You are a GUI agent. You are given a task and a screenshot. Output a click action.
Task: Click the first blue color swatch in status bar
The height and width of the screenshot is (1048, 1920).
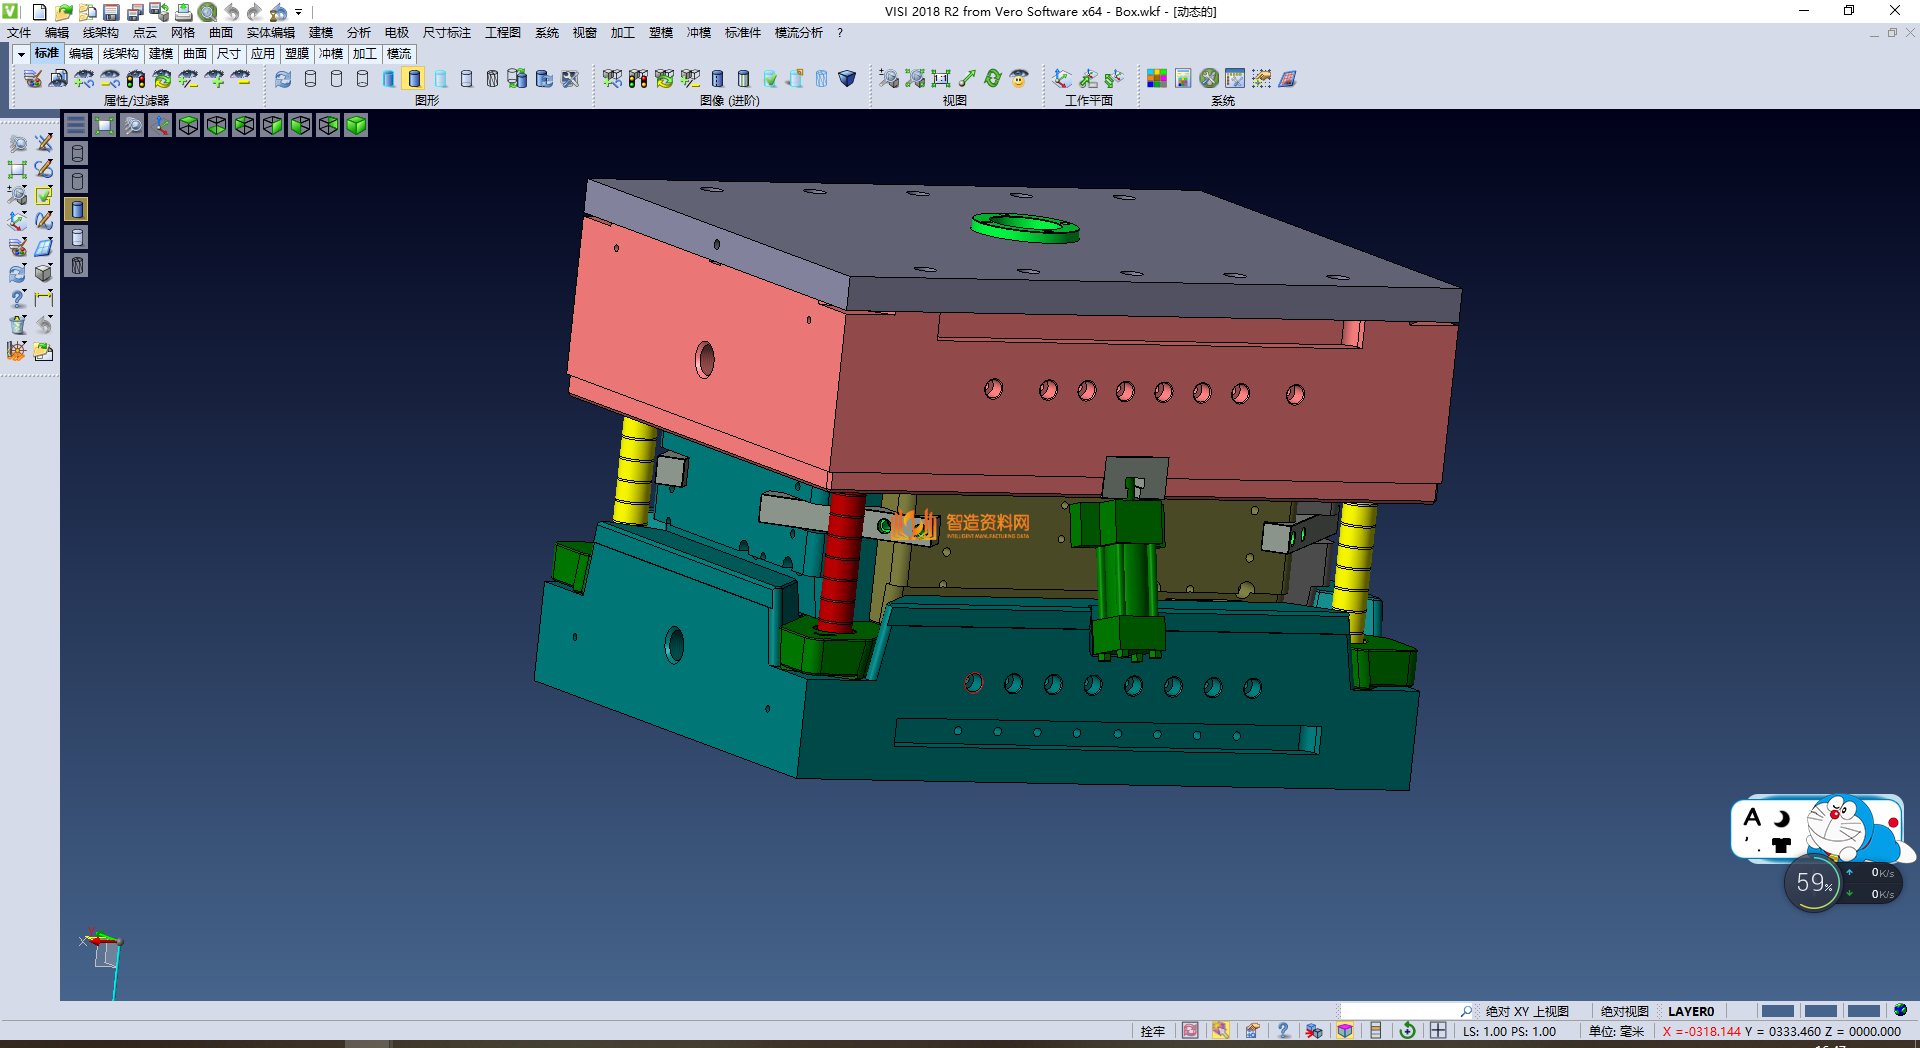(x=1777, y=1011)
